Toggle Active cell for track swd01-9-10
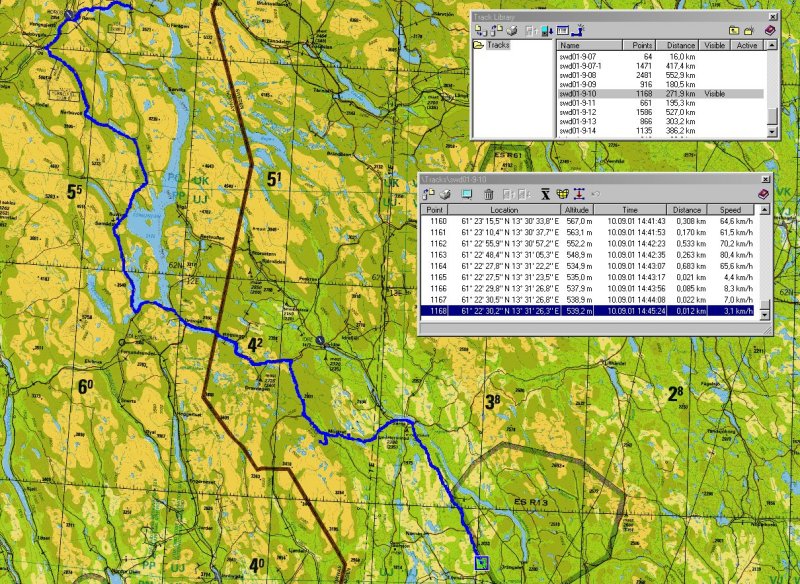 click(747, 93)
